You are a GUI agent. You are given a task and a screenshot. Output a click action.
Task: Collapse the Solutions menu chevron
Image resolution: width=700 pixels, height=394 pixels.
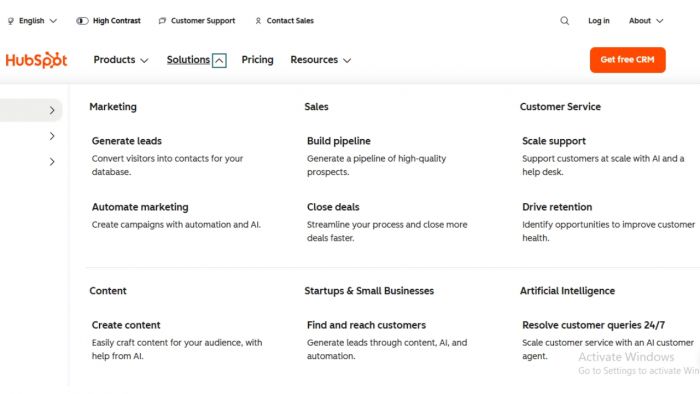coord(219,60)
